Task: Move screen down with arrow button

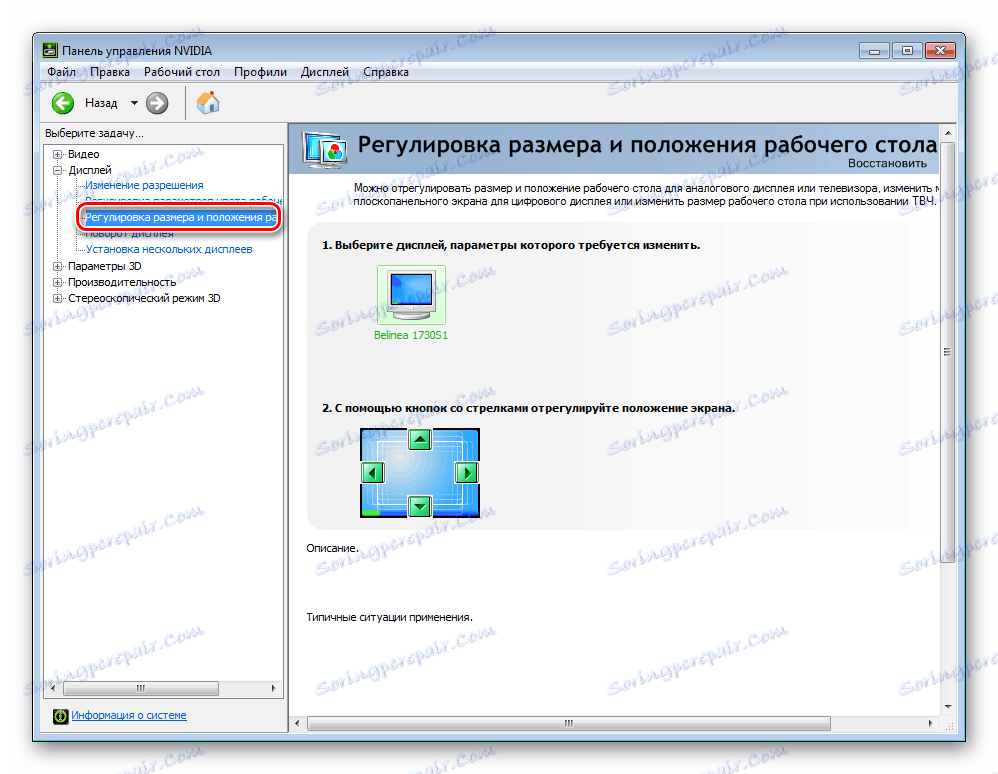Action: tap(419, 507)
